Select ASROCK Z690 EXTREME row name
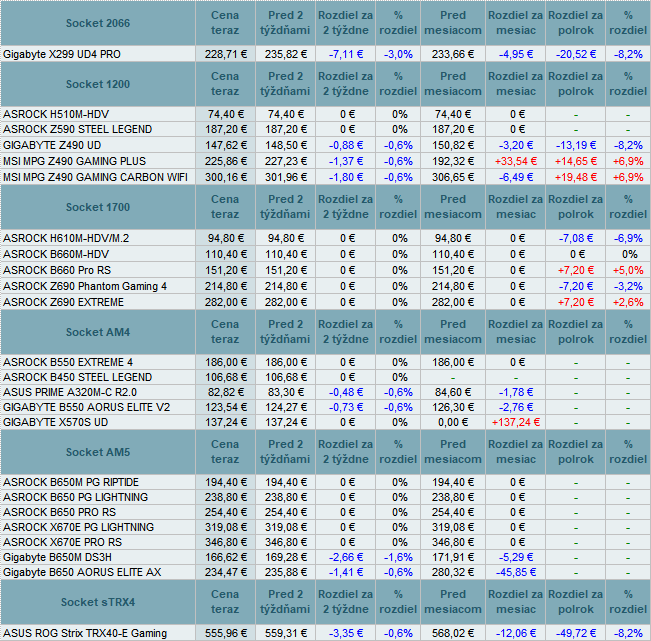The width and height of the screenshot is (651, 641). click(64, 302)
